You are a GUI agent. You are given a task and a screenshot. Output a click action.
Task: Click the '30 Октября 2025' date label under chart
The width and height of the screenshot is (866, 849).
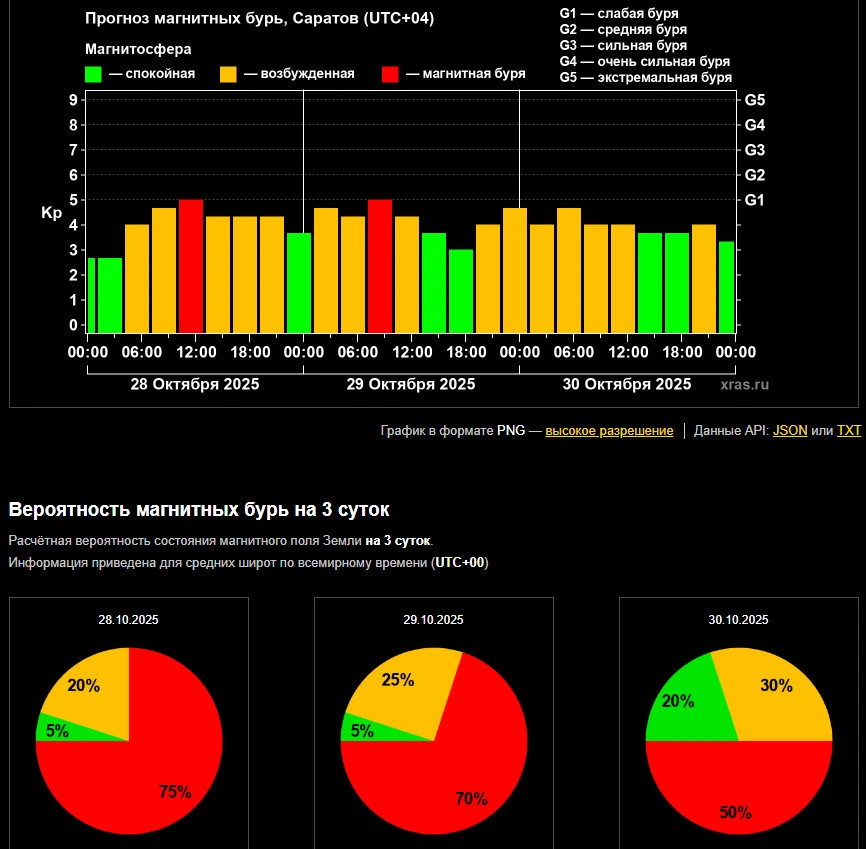[627, 384]
